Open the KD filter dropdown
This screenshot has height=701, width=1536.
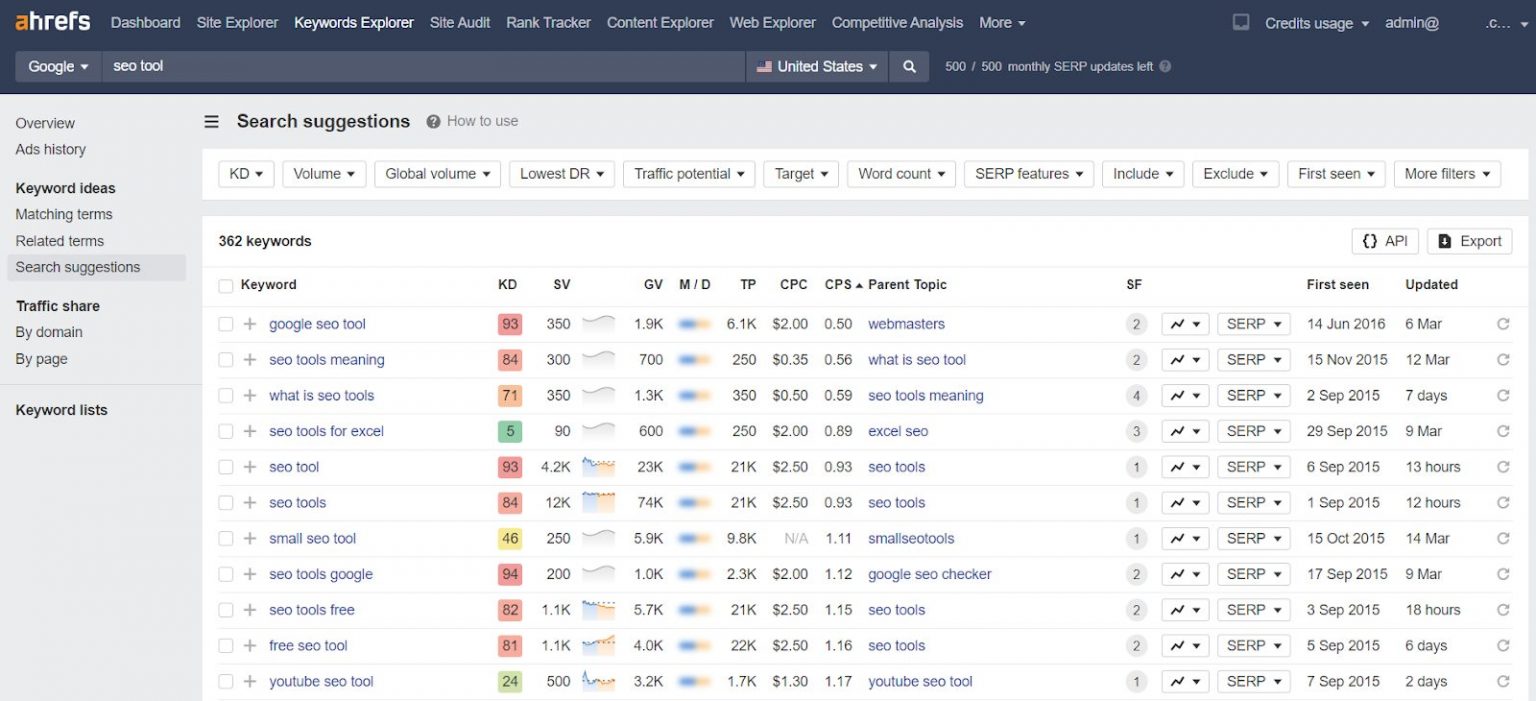coord(246,174)
